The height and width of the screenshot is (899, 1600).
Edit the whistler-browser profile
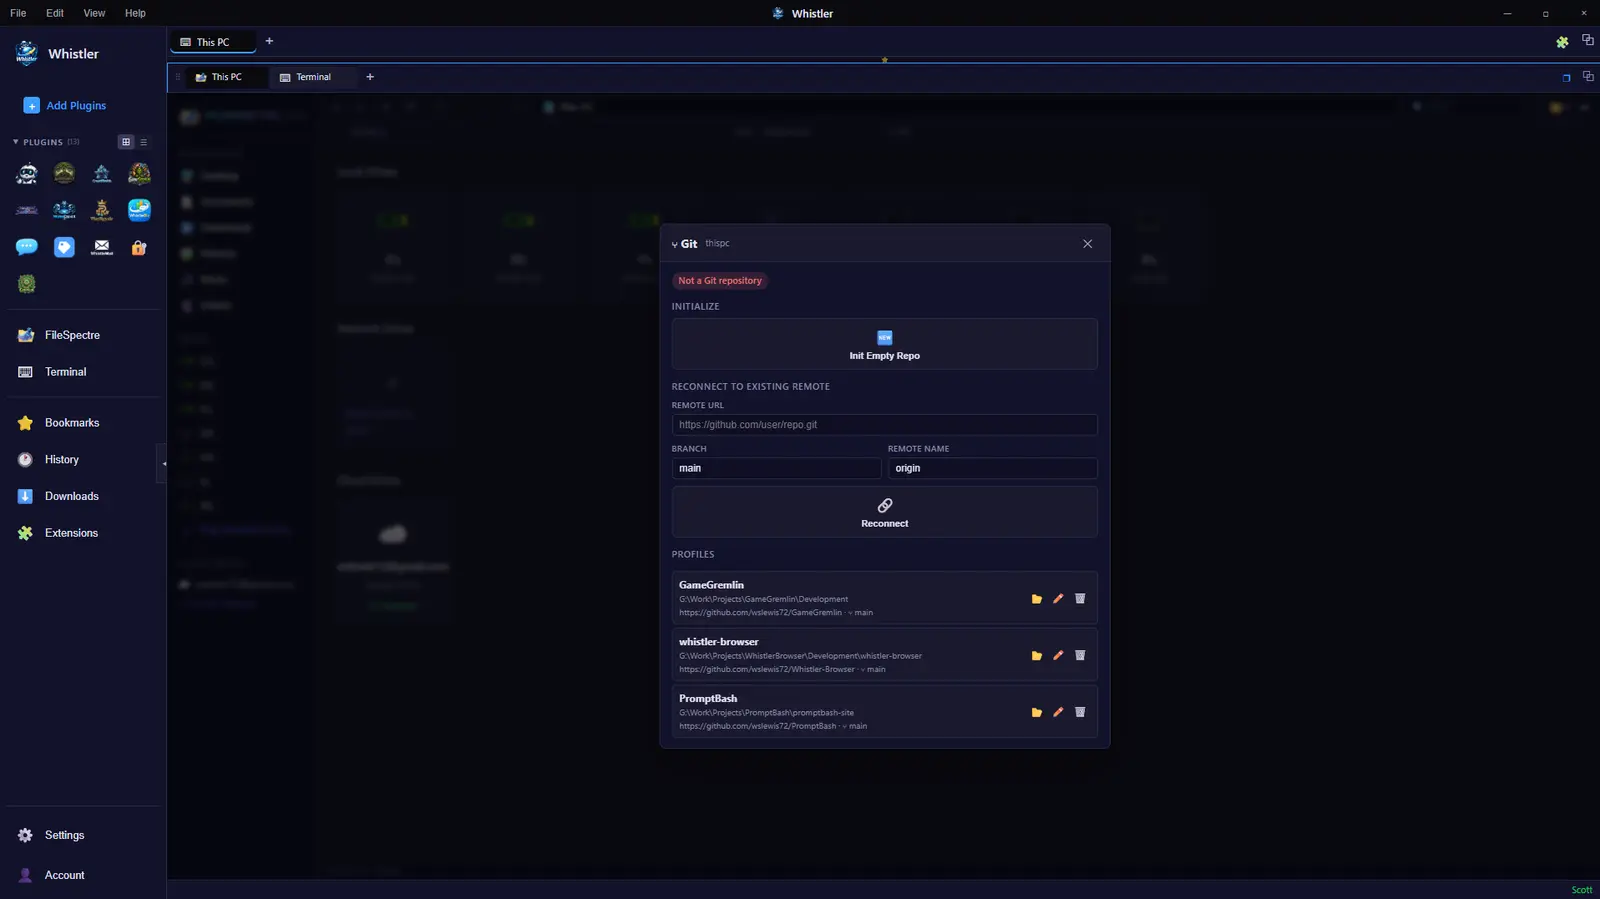point(1058,656)
